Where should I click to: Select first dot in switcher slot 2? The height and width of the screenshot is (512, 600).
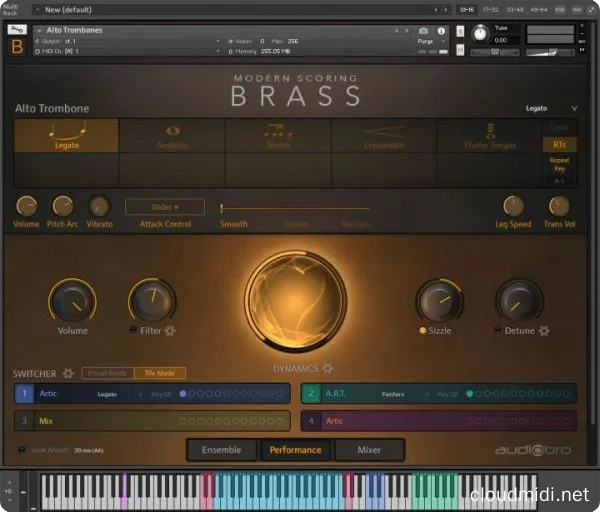470,394
